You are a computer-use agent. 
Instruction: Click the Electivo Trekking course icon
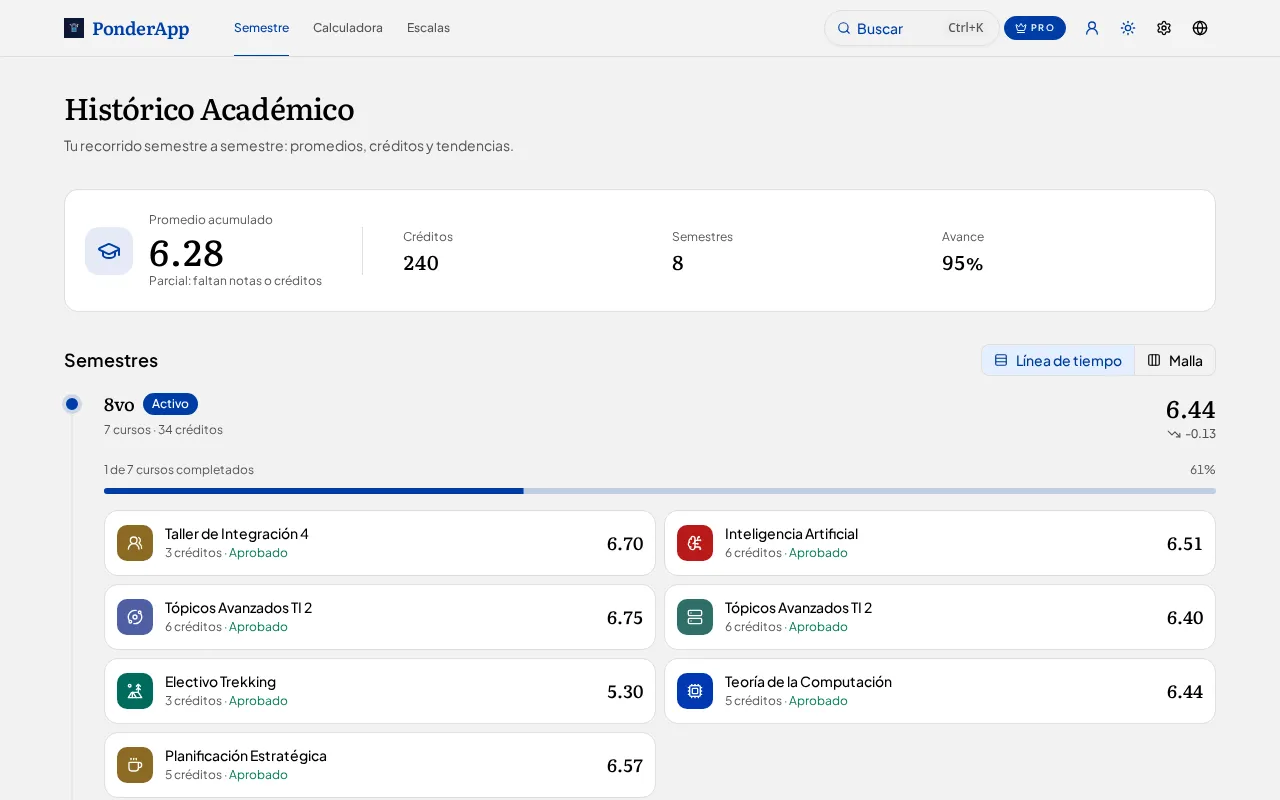[x=135, y=691]
